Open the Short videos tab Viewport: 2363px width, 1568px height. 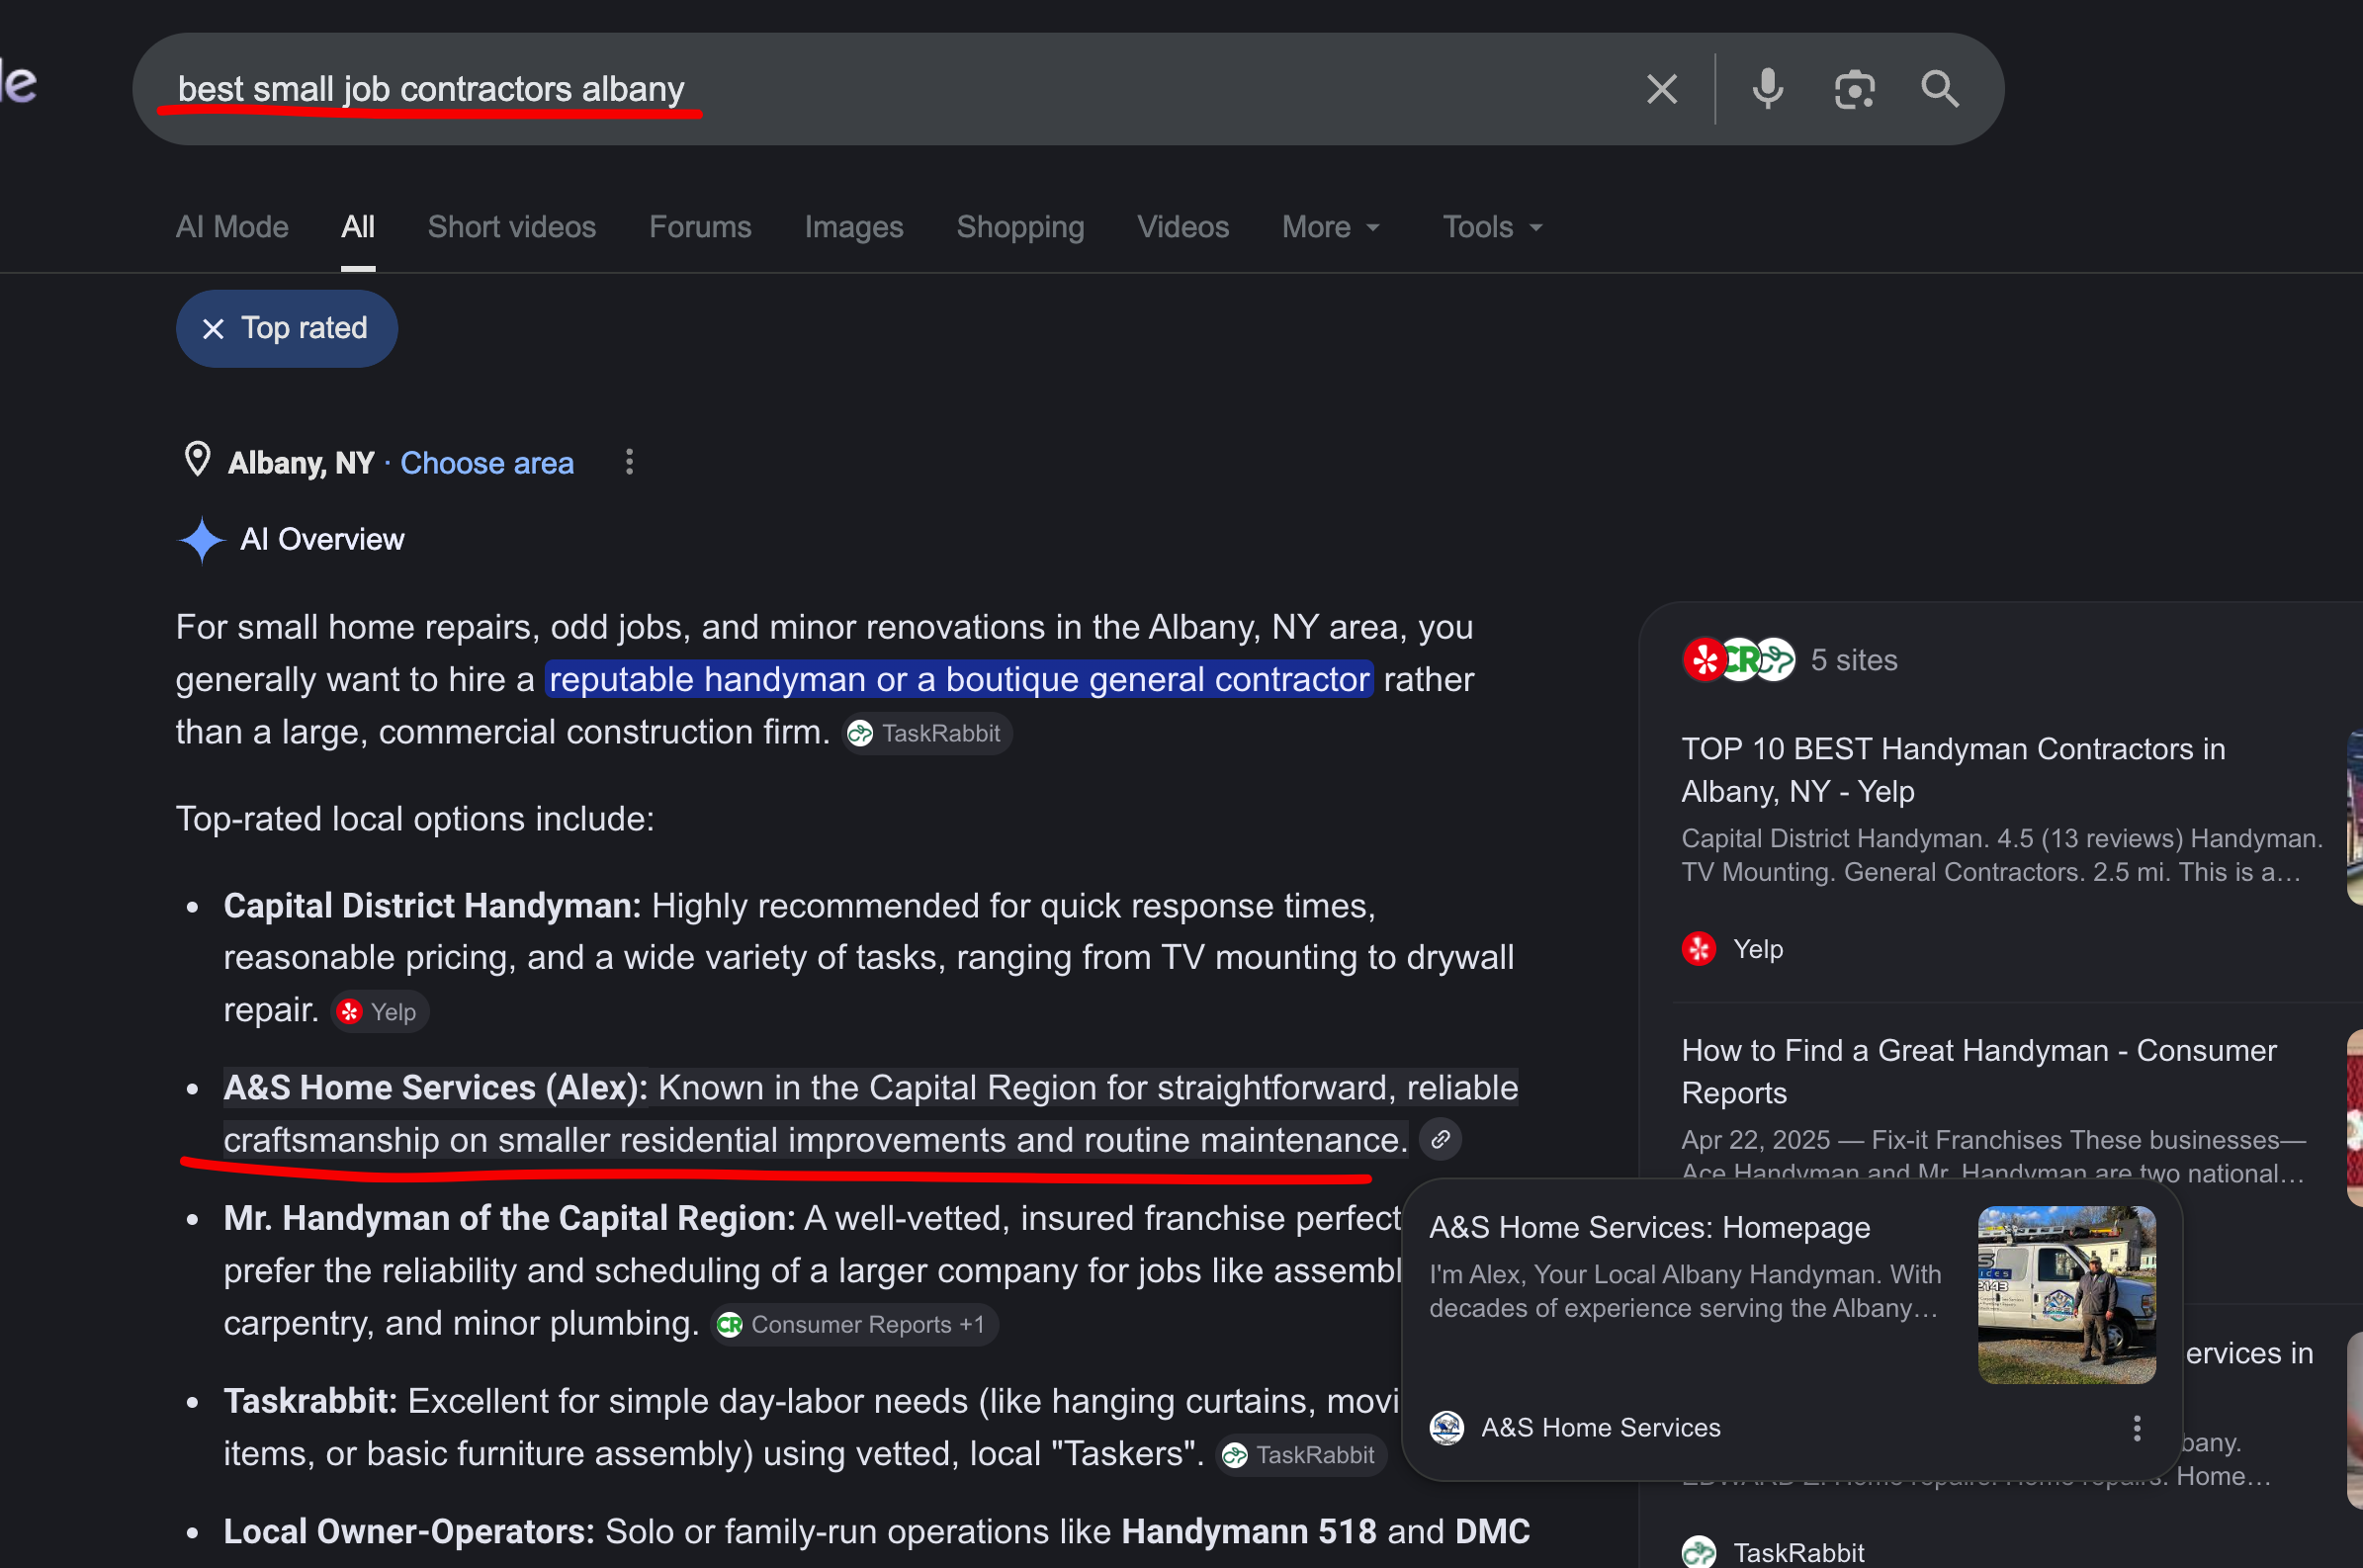click(x=512, y=227)
